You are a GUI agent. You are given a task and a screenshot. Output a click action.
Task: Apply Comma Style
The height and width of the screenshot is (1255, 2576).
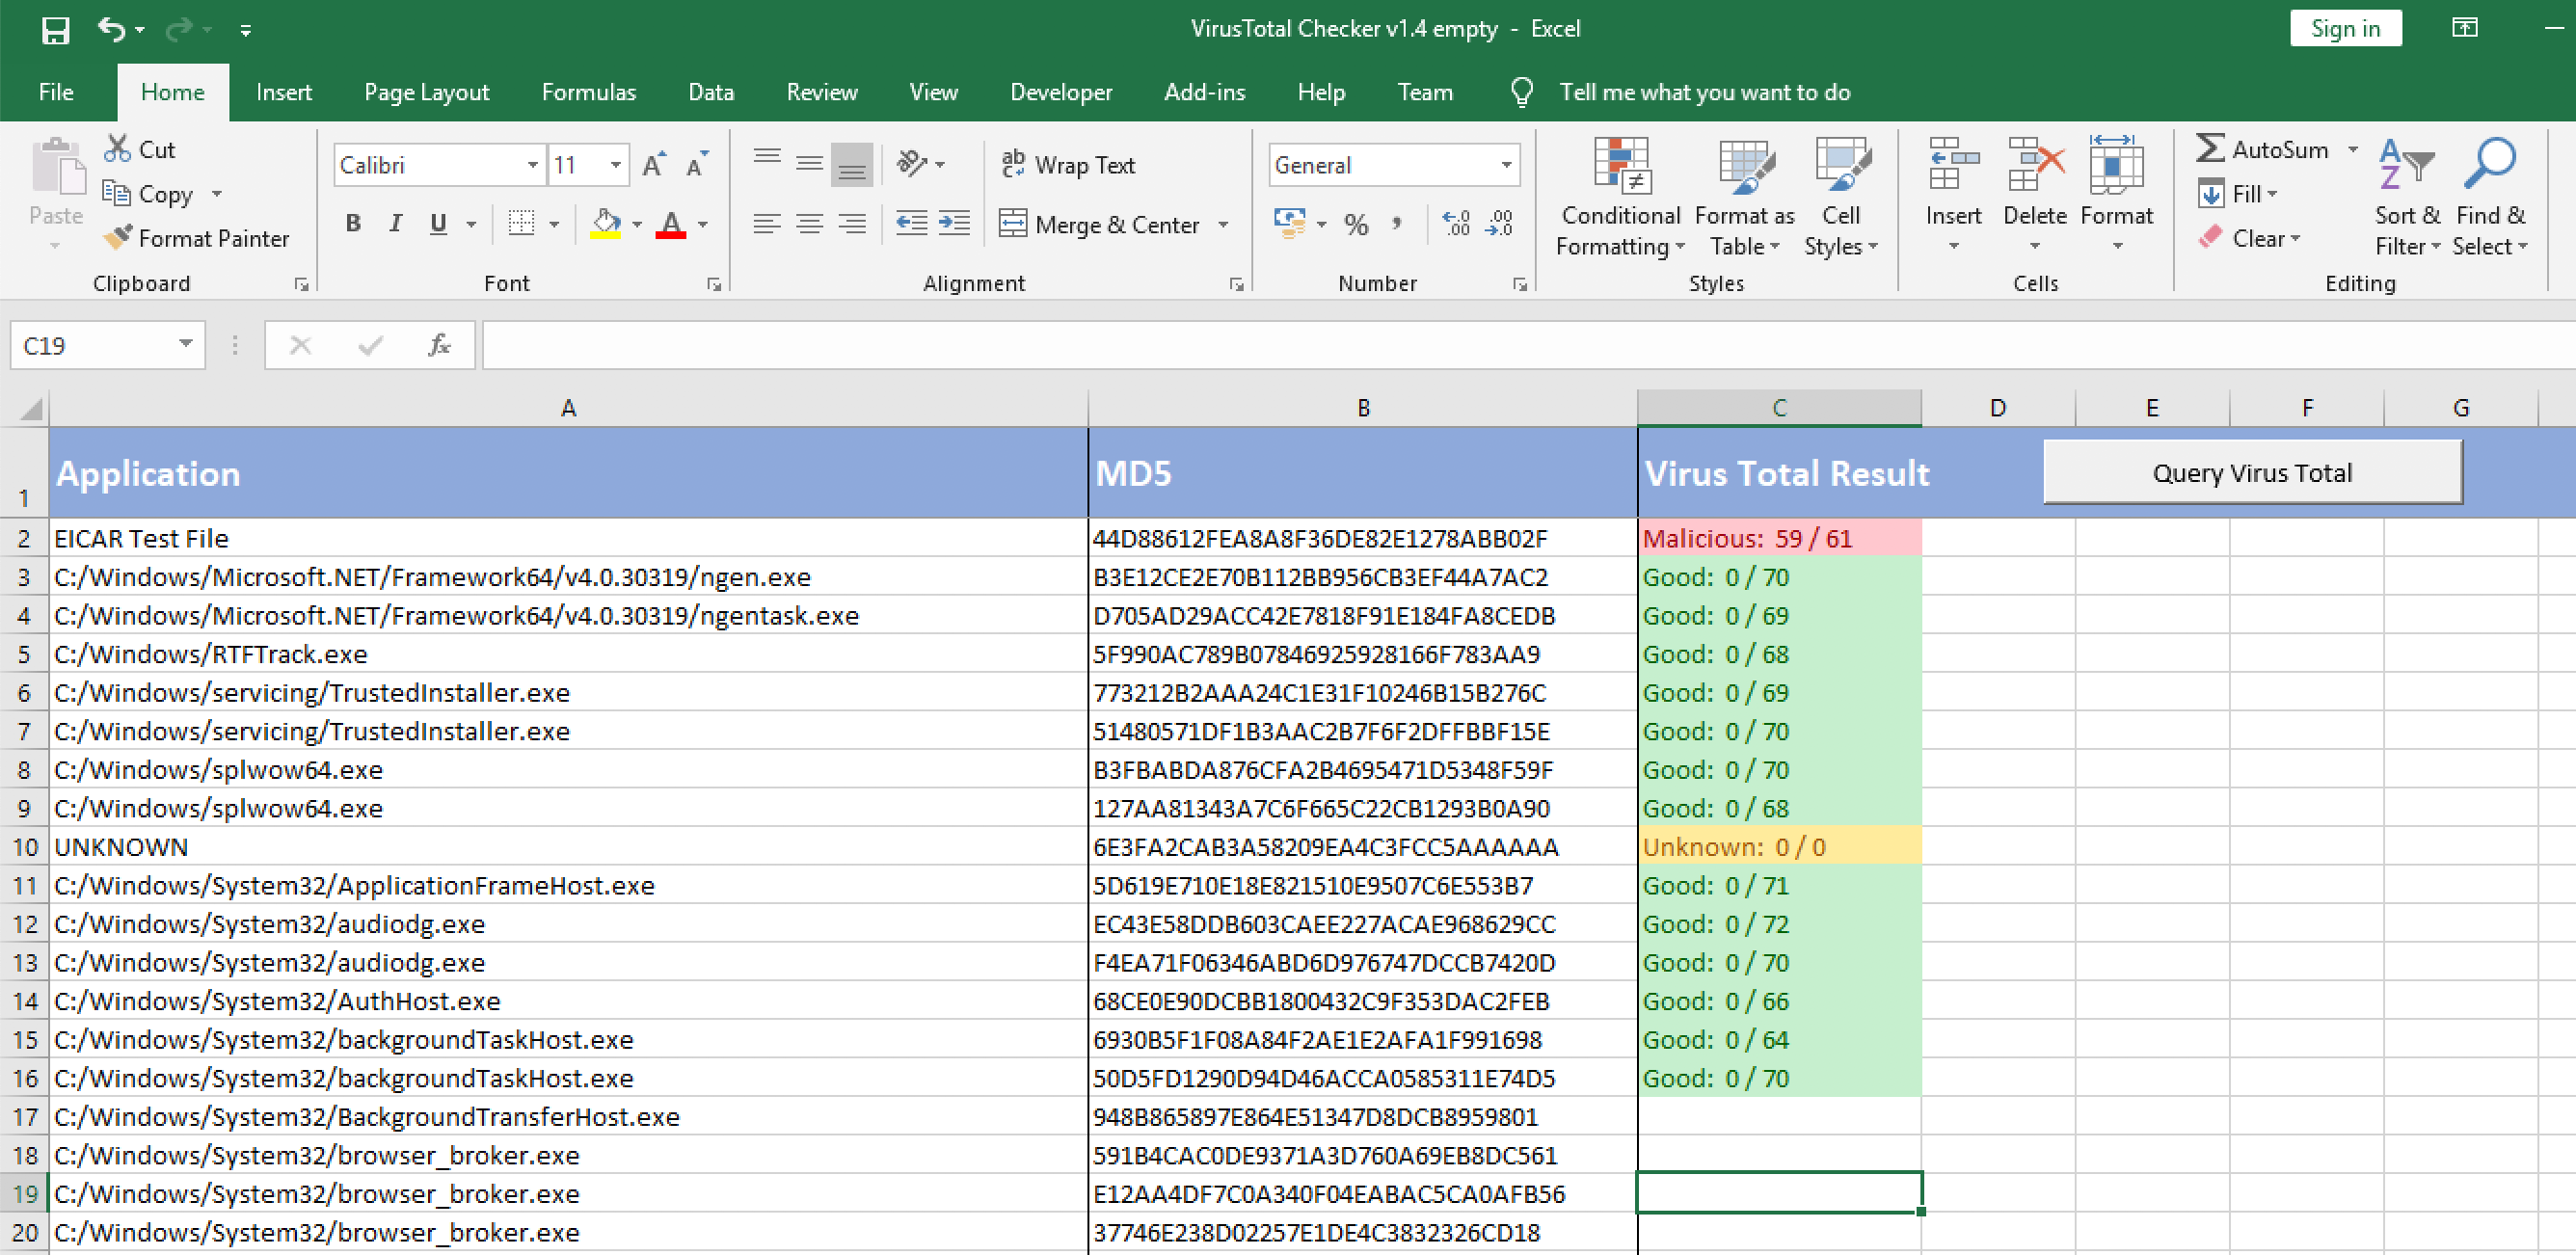pyautogui.click(x=1398, y=224)
